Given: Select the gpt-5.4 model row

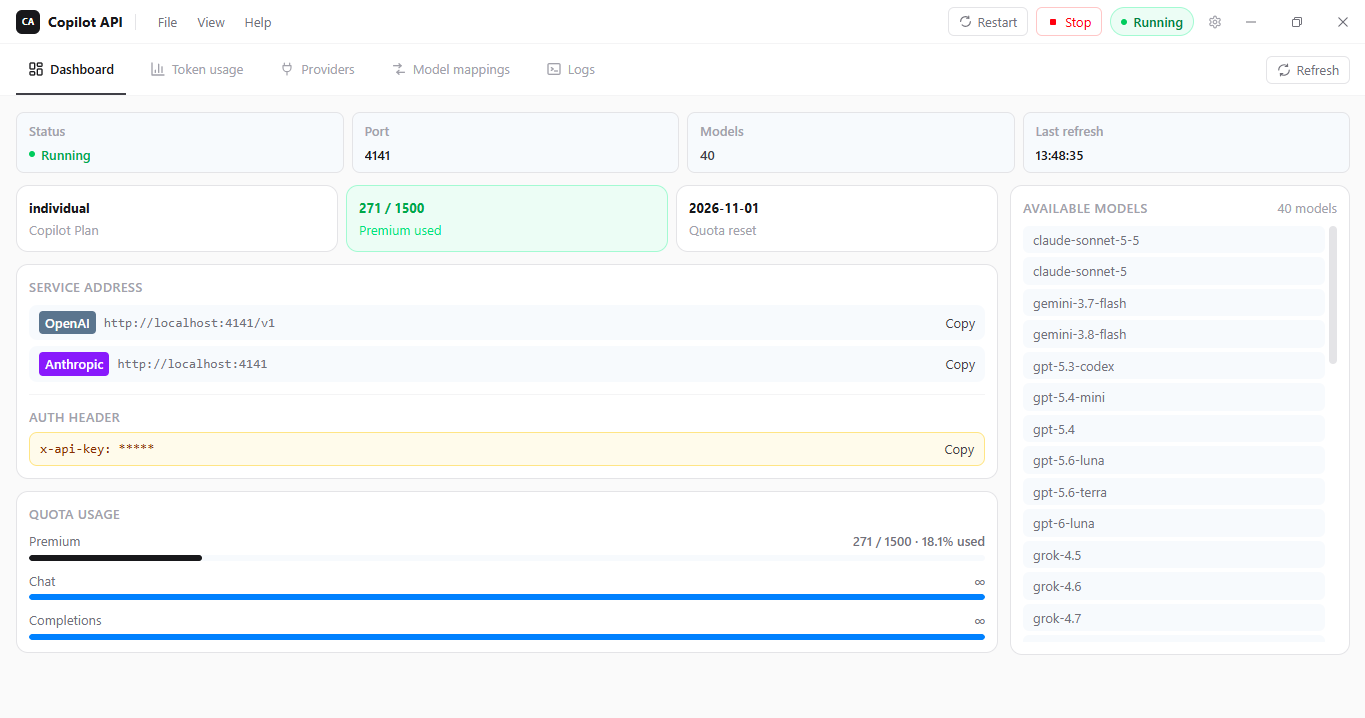Looking at the screenshot, I should [1174, 429].
